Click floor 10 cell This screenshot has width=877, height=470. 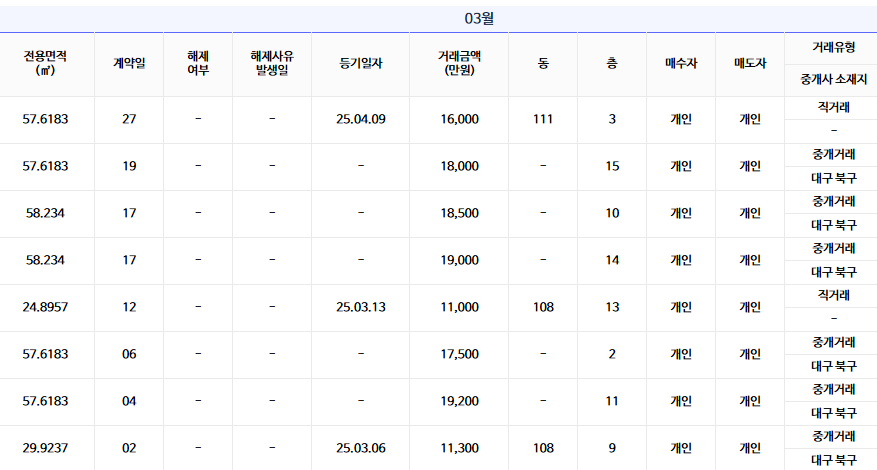point(612,213)
